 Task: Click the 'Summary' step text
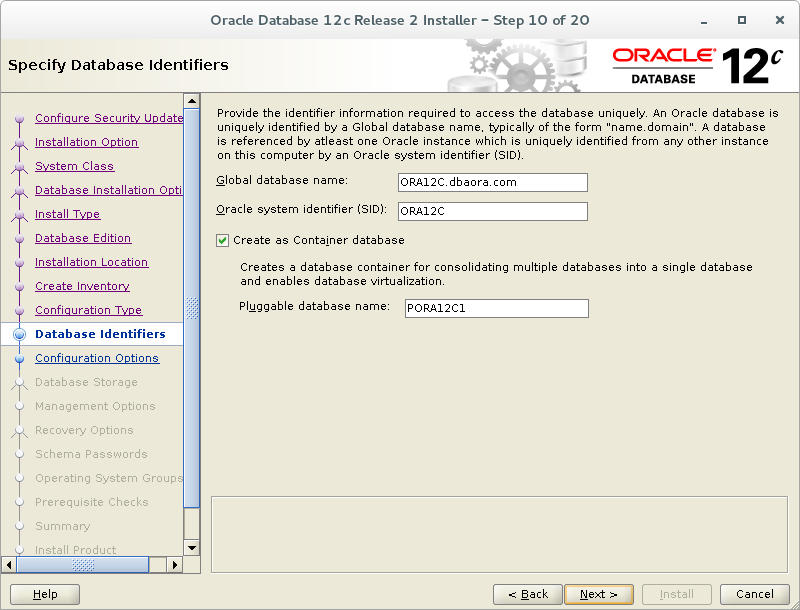pyautogui.click(x=62, y=526)
